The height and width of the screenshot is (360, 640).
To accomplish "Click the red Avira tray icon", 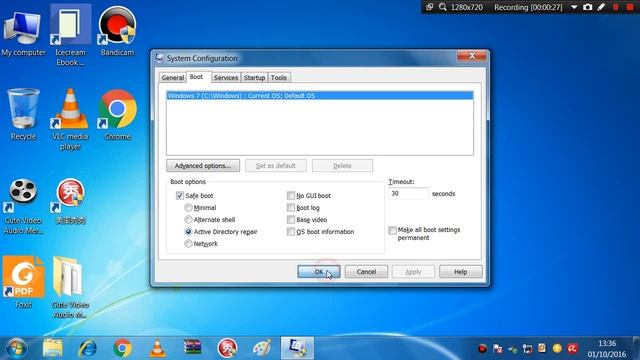I will 572,349.
